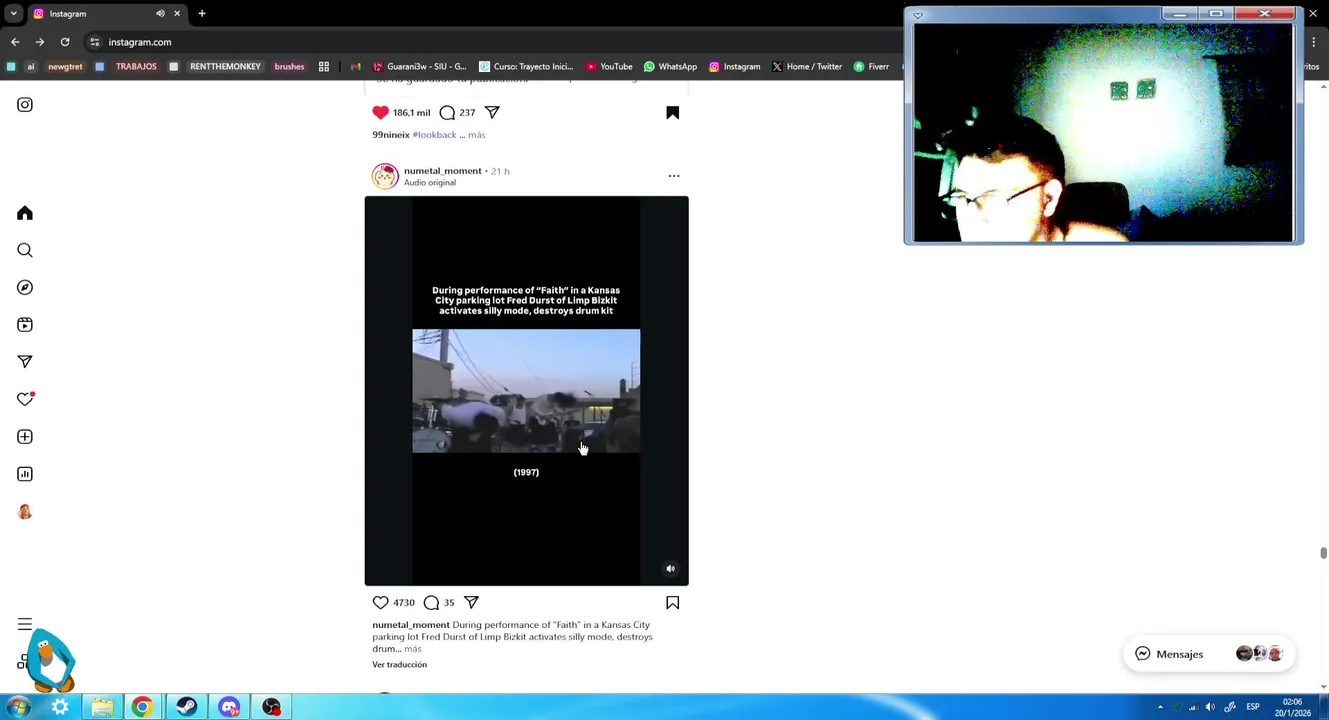Image resolution: width=1329 pixels, height=720 pixels.
Task: Open Notifications heart in sidebar
Action: [x=25, y=399]
